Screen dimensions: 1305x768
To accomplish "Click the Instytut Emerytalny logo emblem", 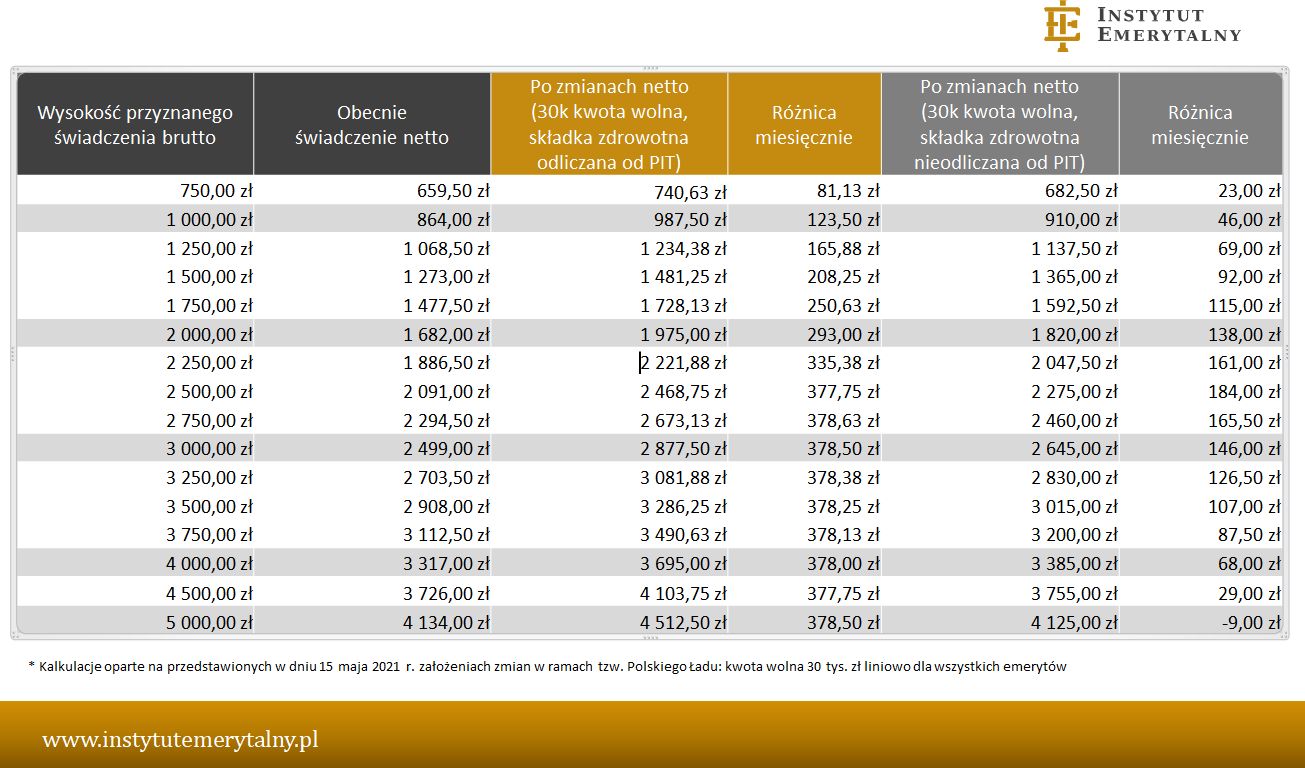I will point(1062,26).
